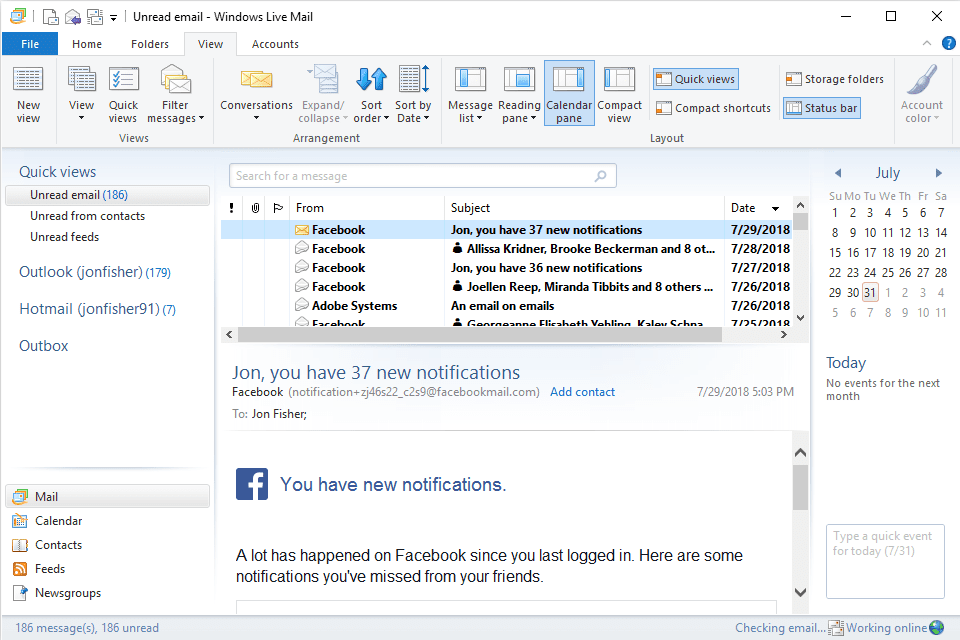
Task: Open Feeds from the sidebar
Action: click(49, 569)
